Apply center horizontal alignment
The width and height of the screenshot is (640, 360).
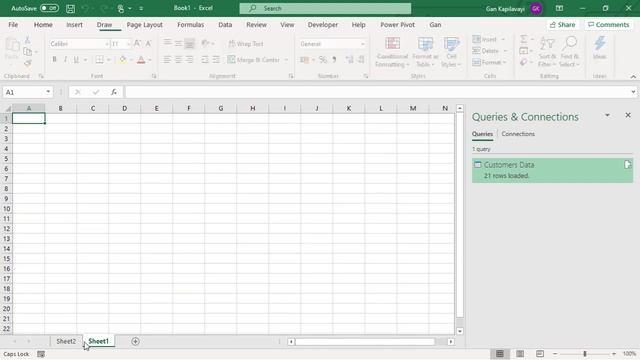pyautogui.click(x=178, y=60)
